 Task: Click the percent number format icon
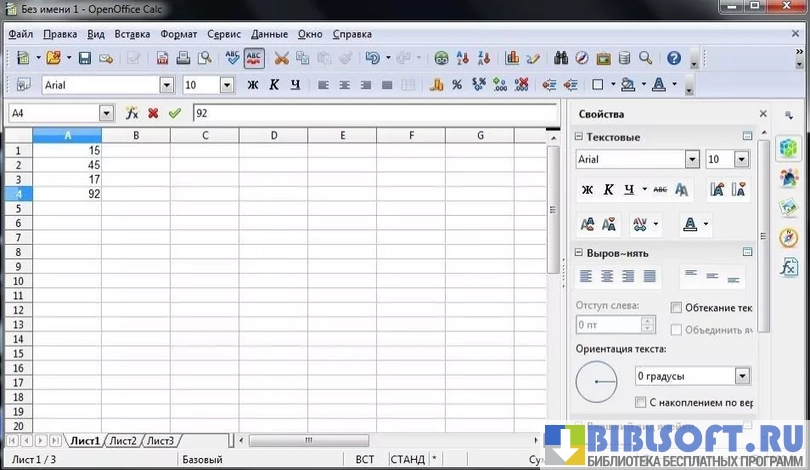point(457,85)
